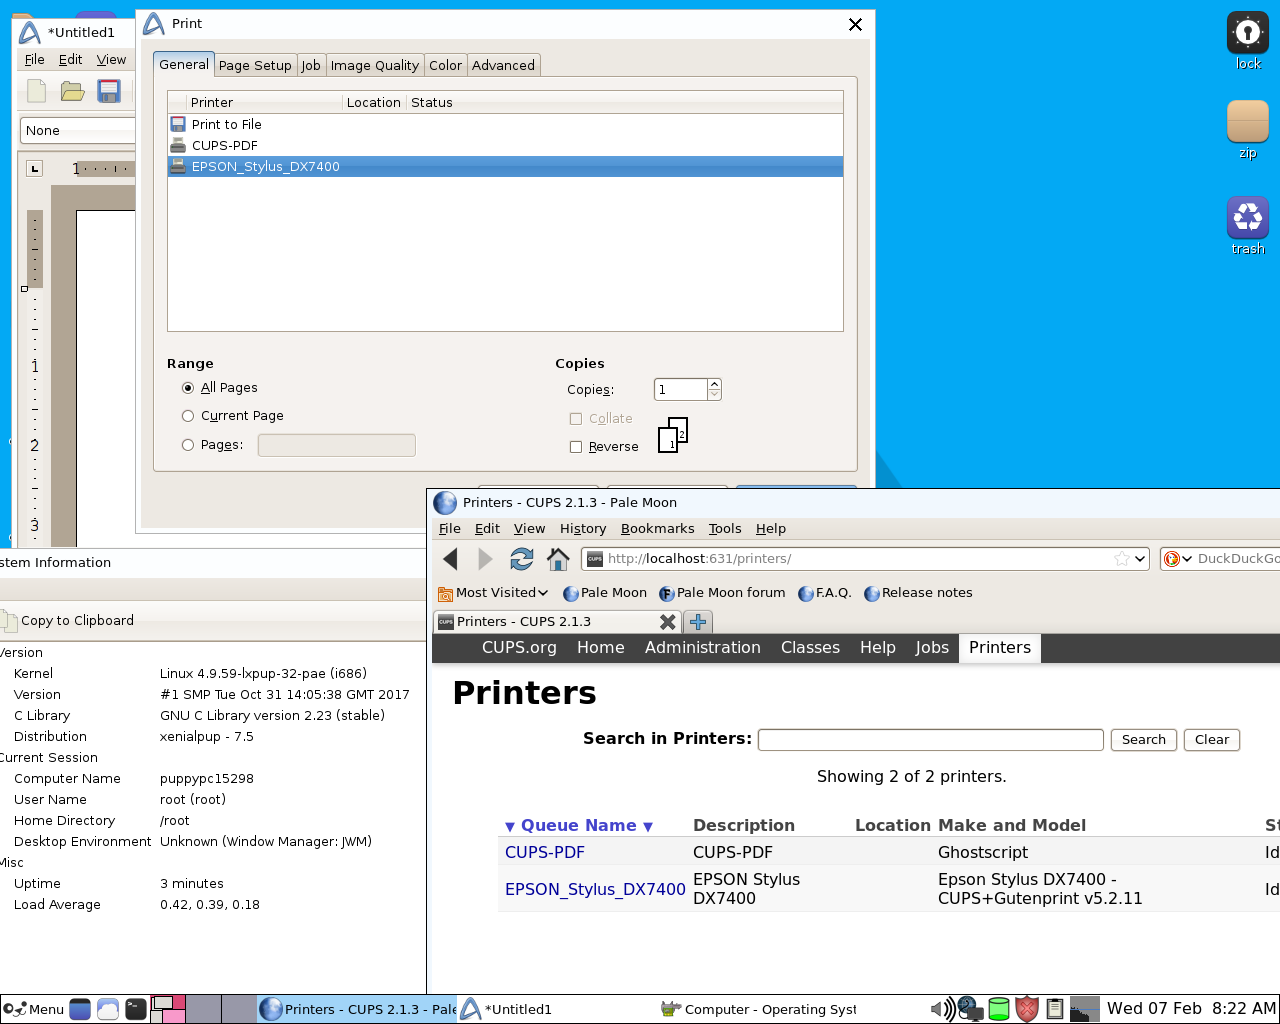The height and width of the screenshot is (1024, 1280).
Task: Open the terminal launcher in taskbar
Action: (x=136, y=1009)
